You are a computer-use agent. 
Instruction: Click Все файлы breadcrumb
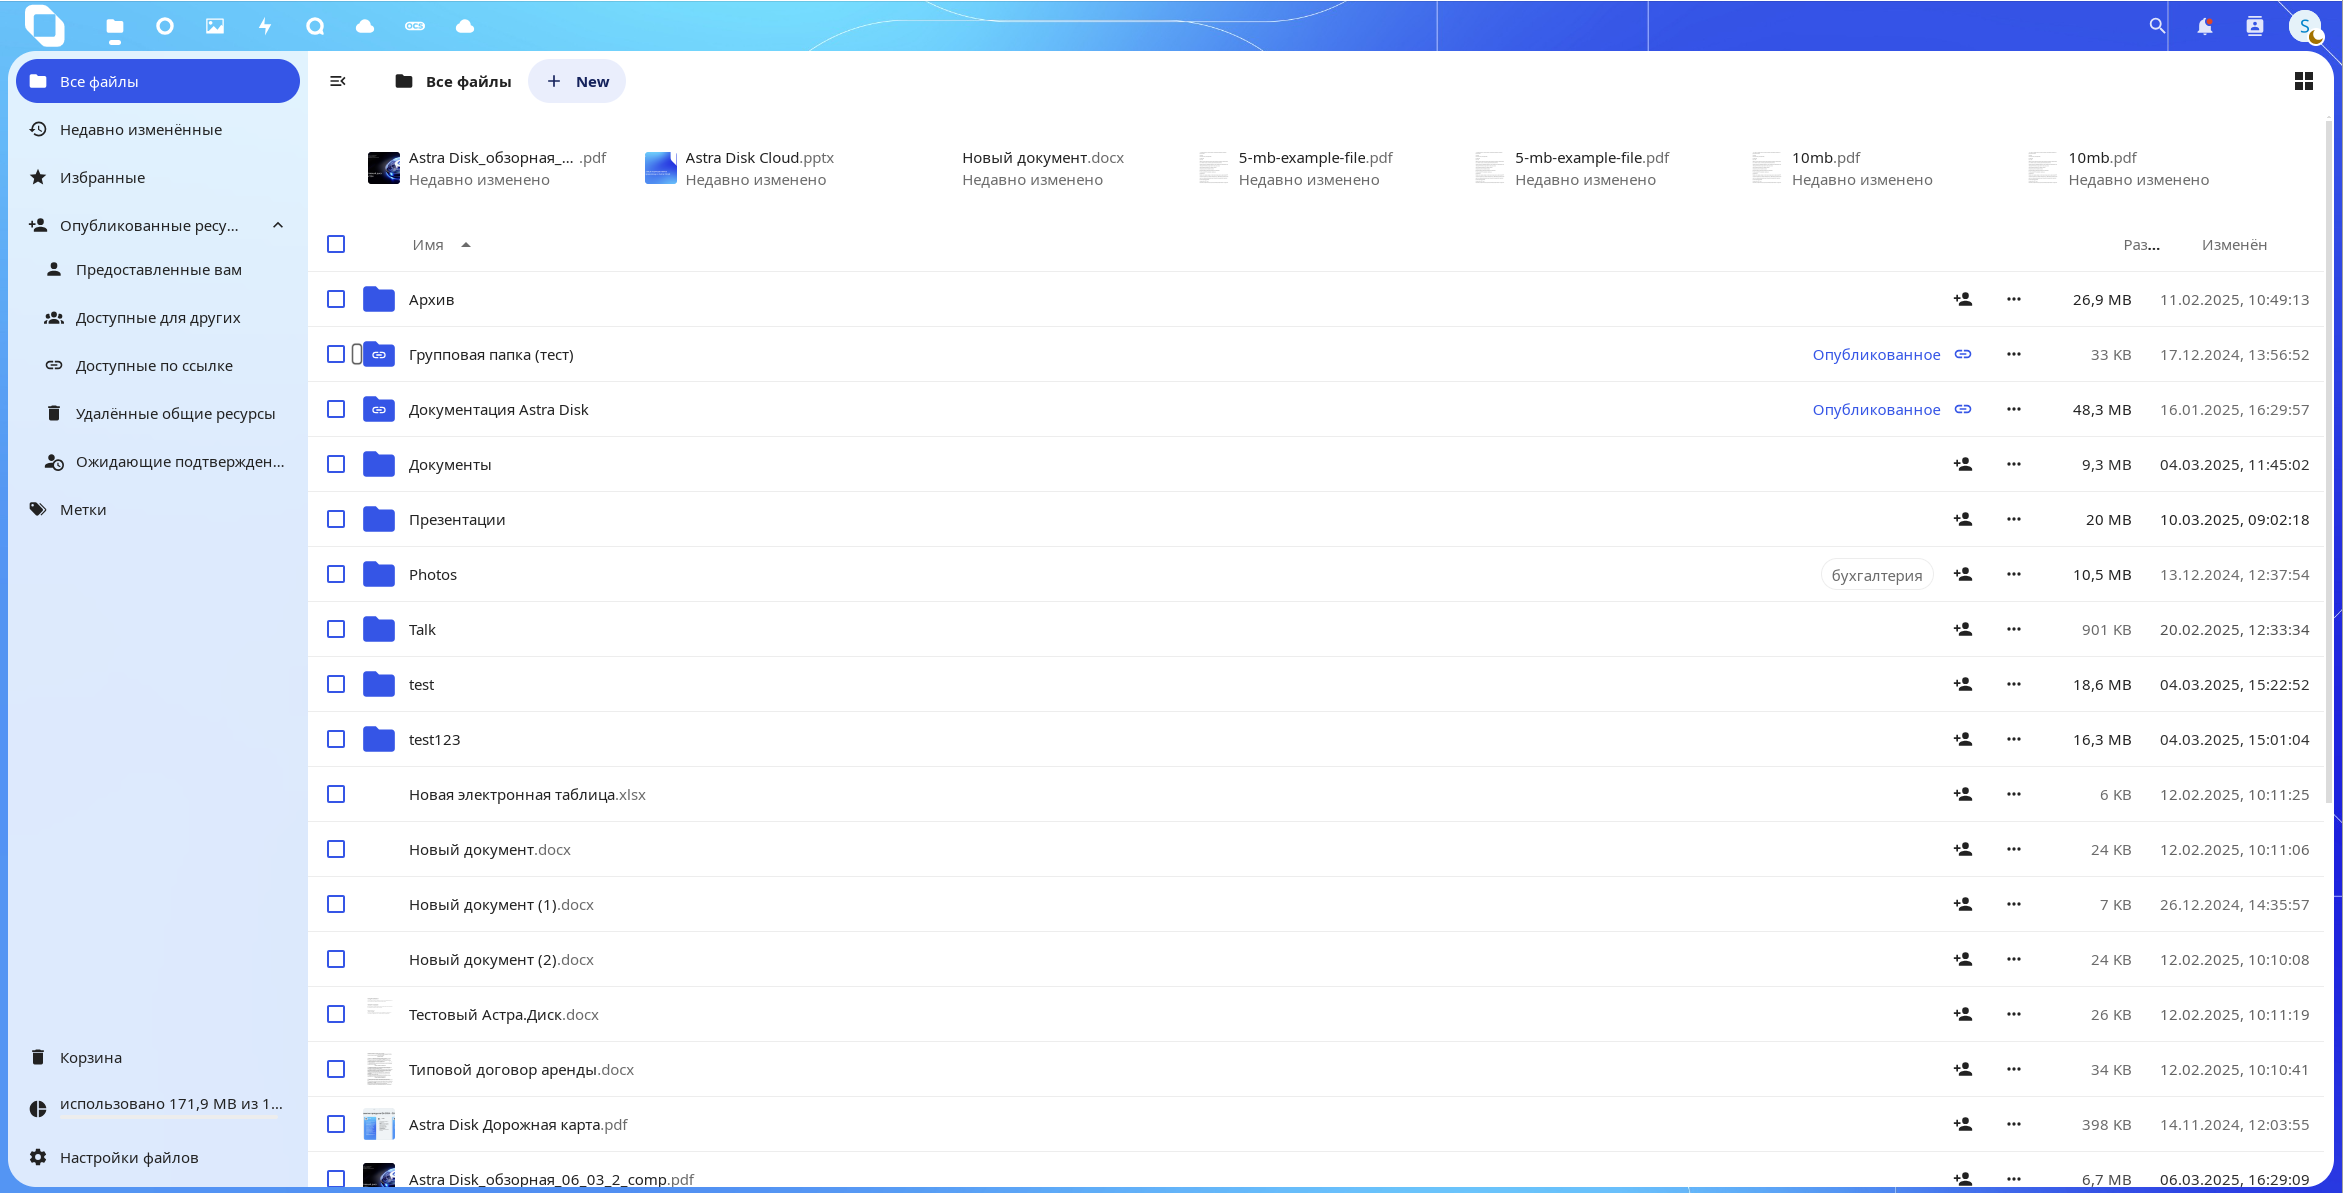click(x=453, y=81)
